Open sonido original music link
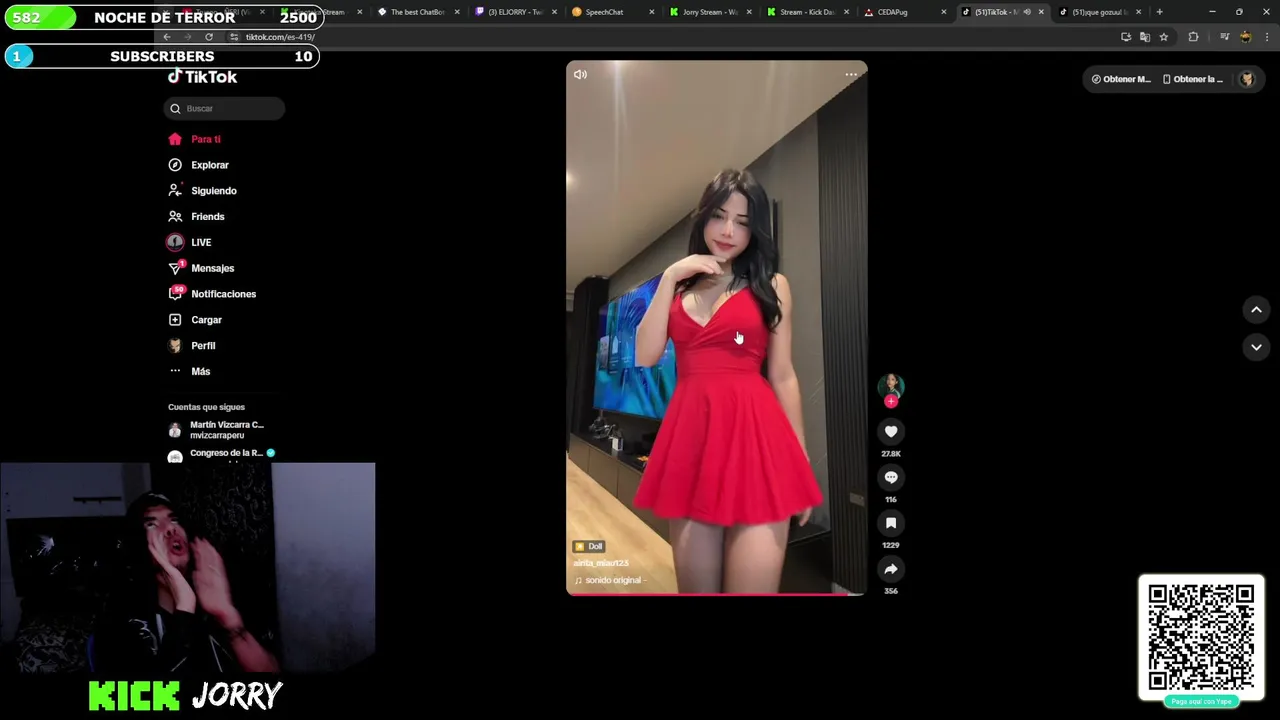This screenshot has width=1280, height=720. [611, 580]
